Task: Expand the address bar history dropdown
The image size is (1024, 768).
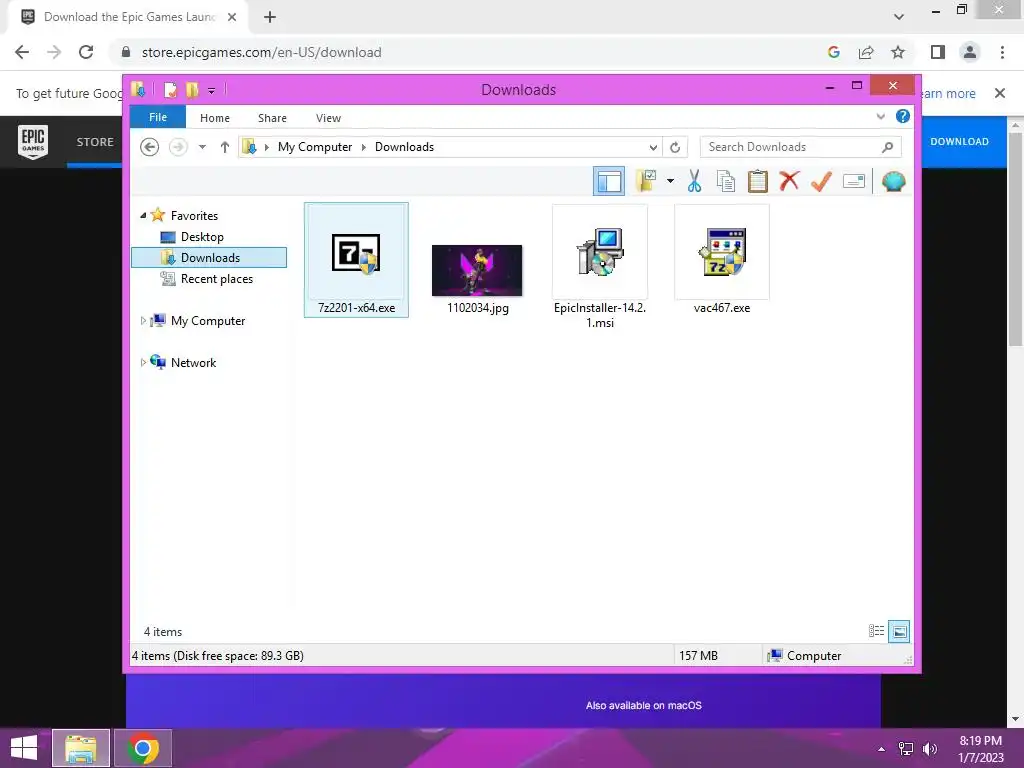Action: pyautogui.click(x=652, y=147)
